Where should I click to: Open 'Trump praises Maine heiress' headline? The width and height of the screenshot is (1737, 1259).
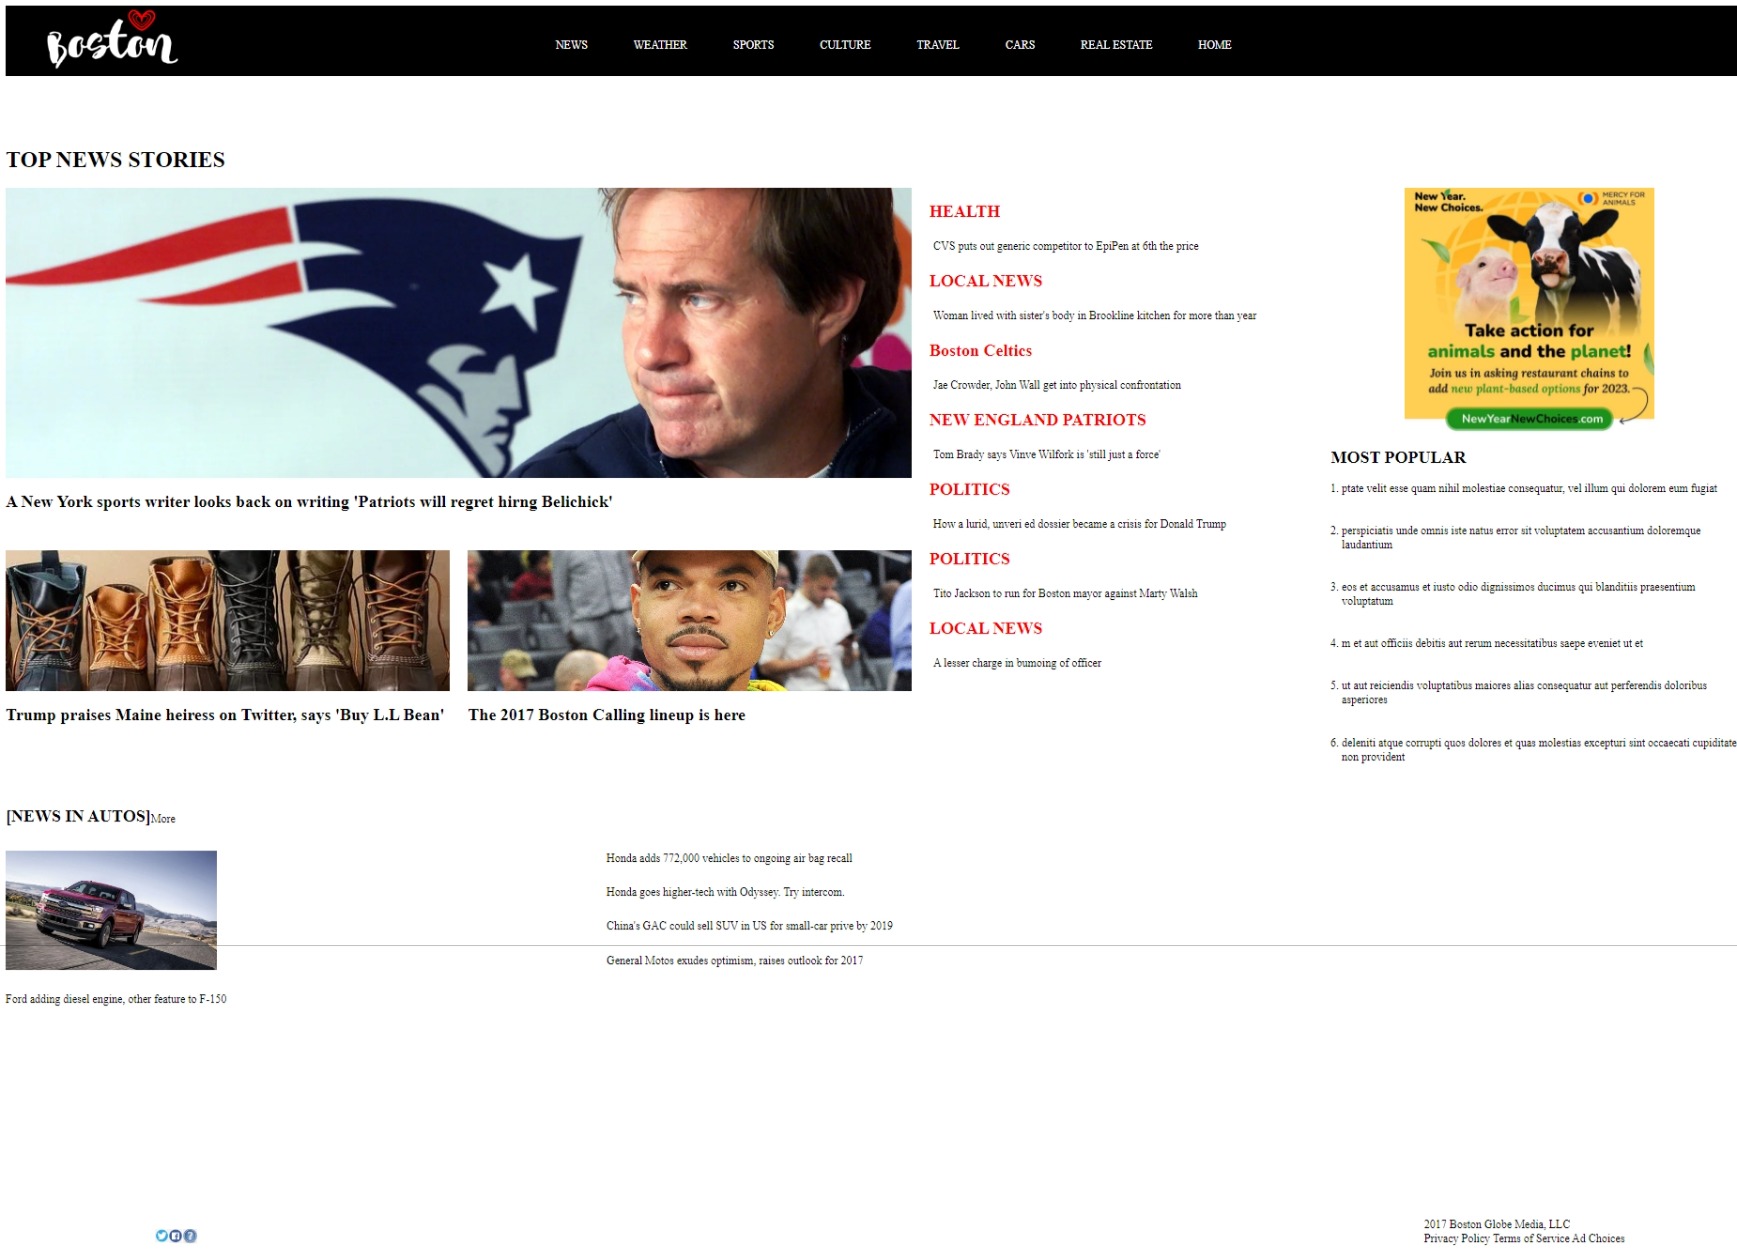pyautogui.click(x=225, y=715)
